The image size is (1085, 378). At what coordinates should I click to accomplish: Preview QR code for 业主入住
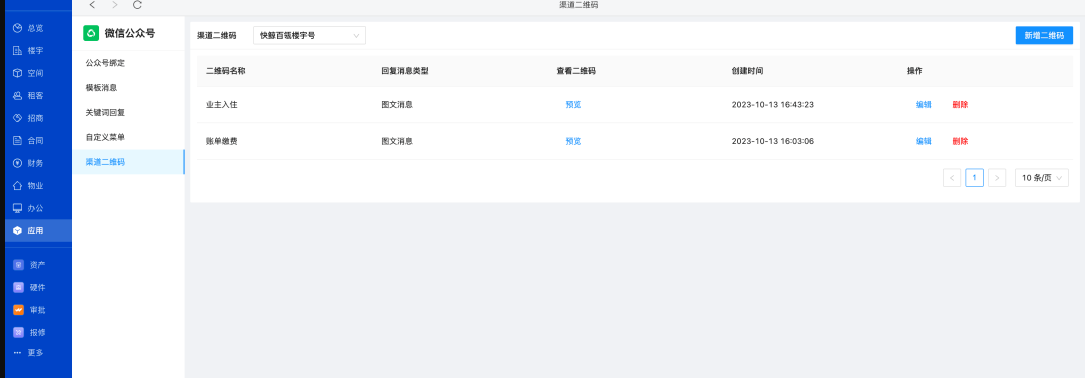(573, 105)
